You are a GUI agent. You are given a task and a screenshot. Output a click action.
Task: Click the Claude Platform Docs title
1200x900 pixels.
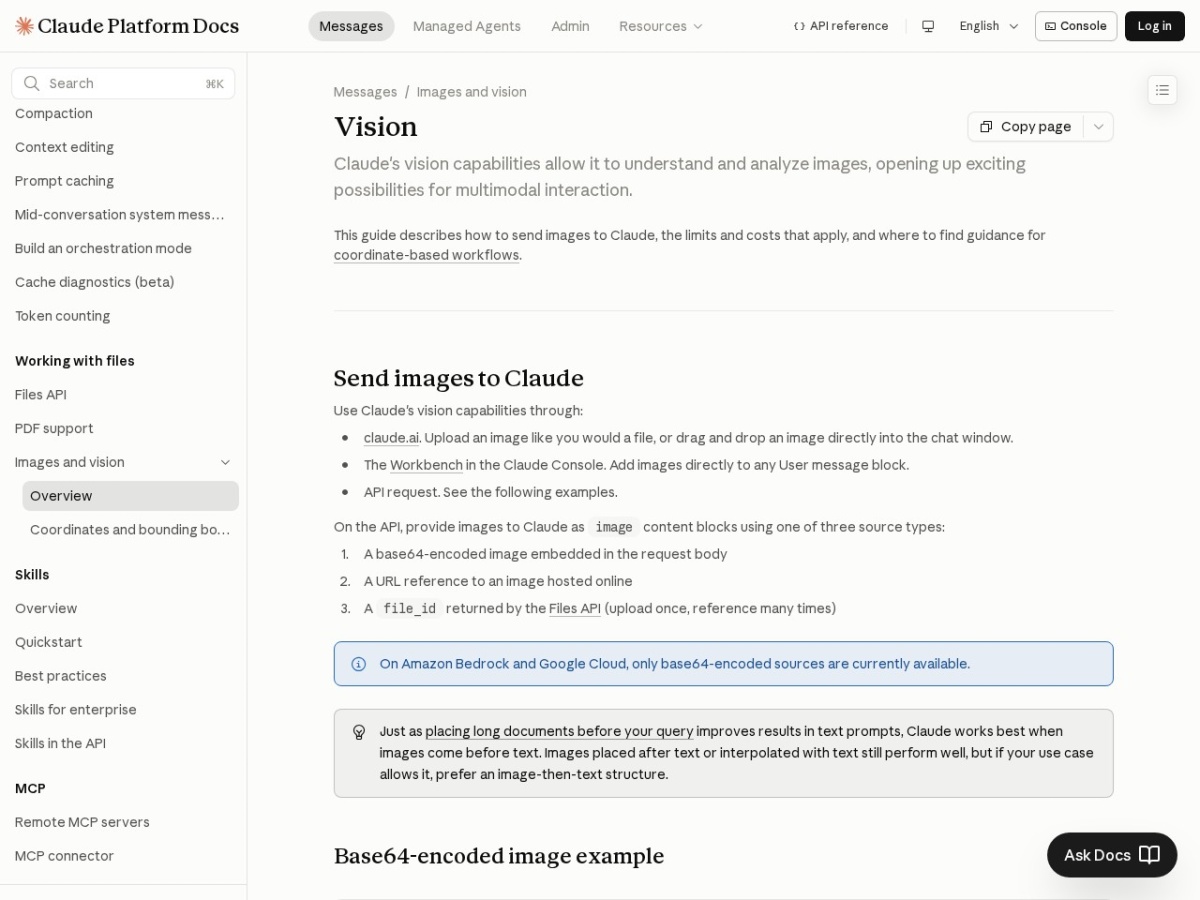point(139,26)
